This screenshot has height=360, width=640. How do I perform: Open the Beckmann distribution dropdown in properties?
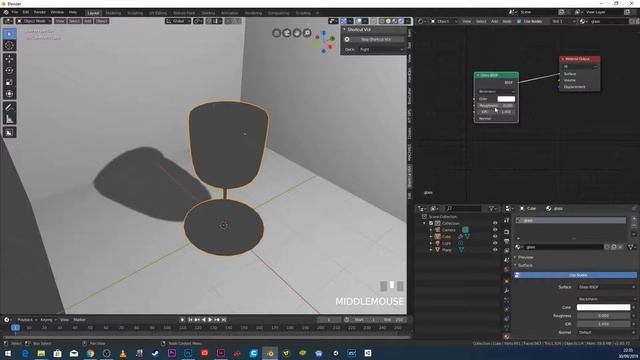(x=607, y=299)
